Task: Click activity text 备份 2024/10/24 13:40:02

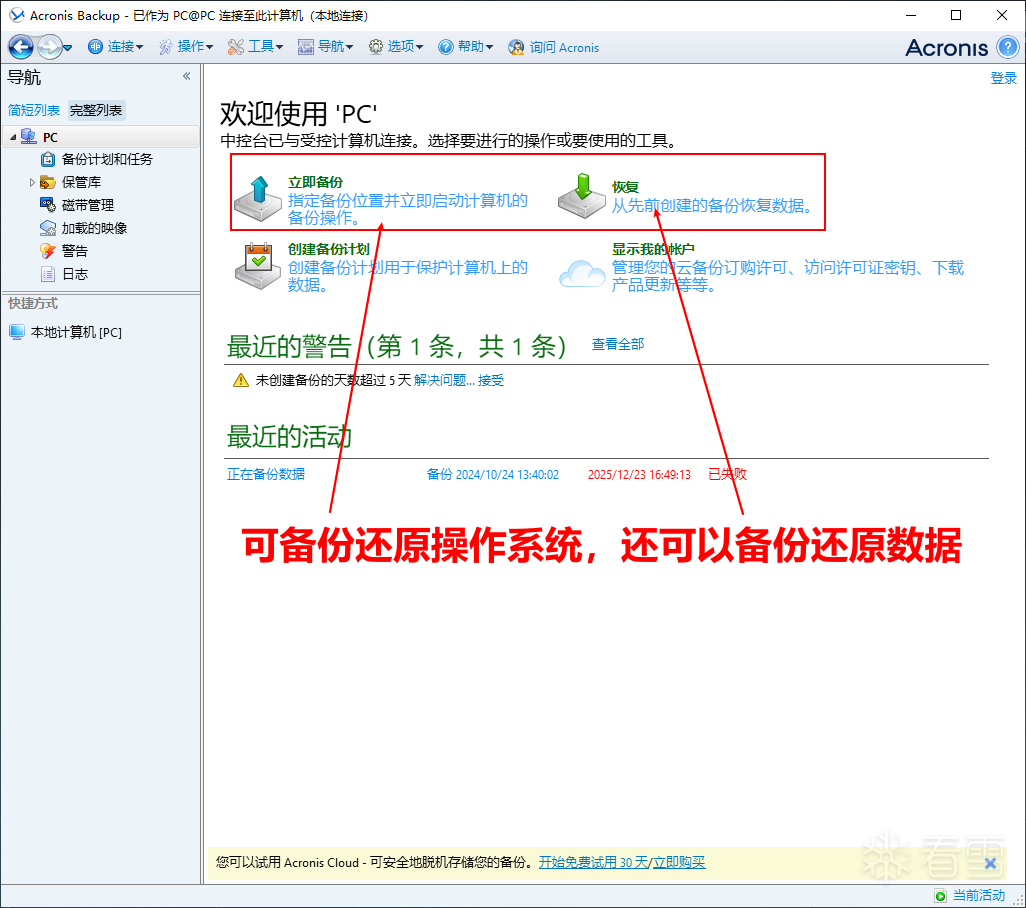Action: 493,474
